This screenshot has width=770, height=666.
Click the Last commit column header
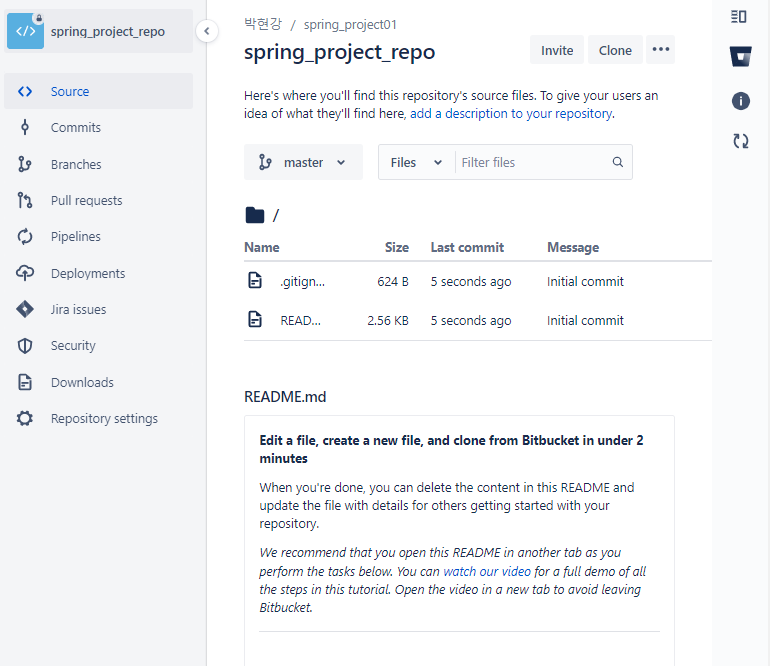point(467,248)
